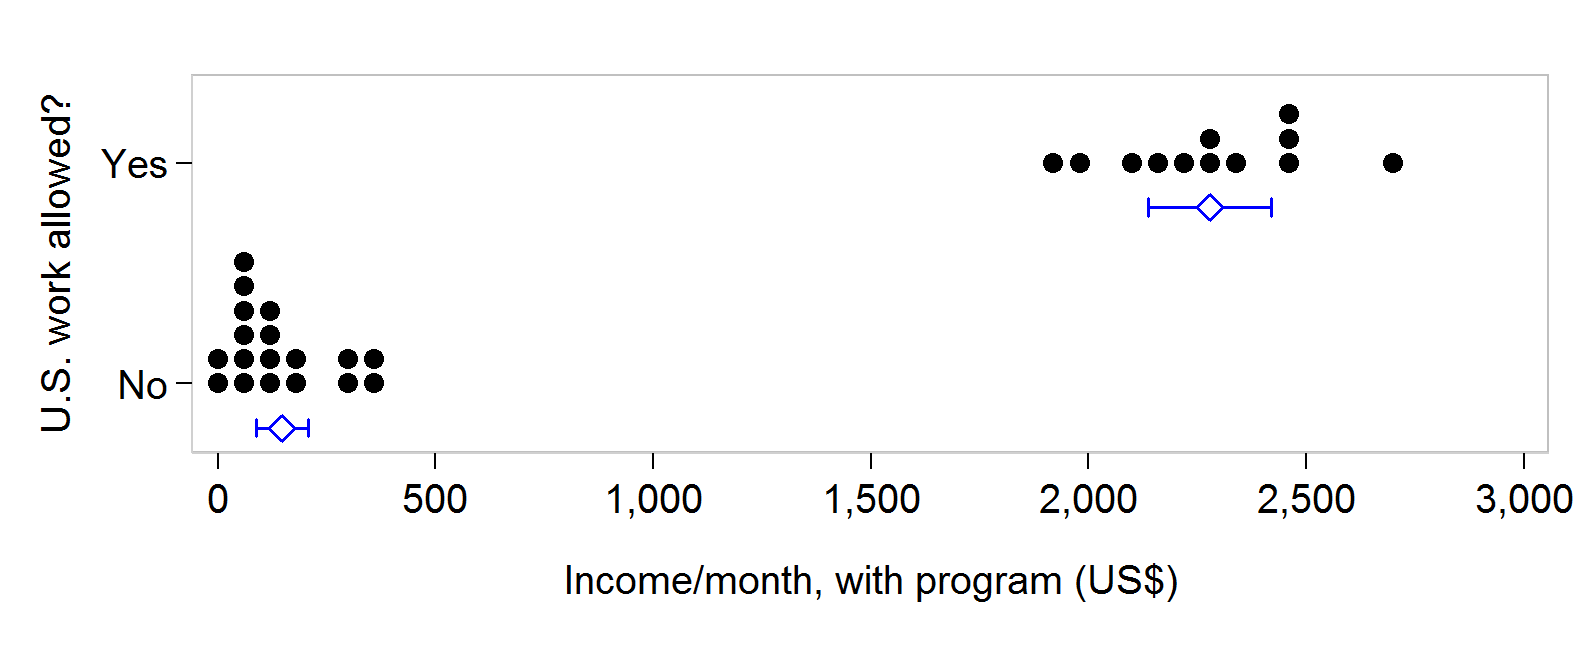
Task: Click the blue diamond mean marker for Yes
Action: point(1210,208)
